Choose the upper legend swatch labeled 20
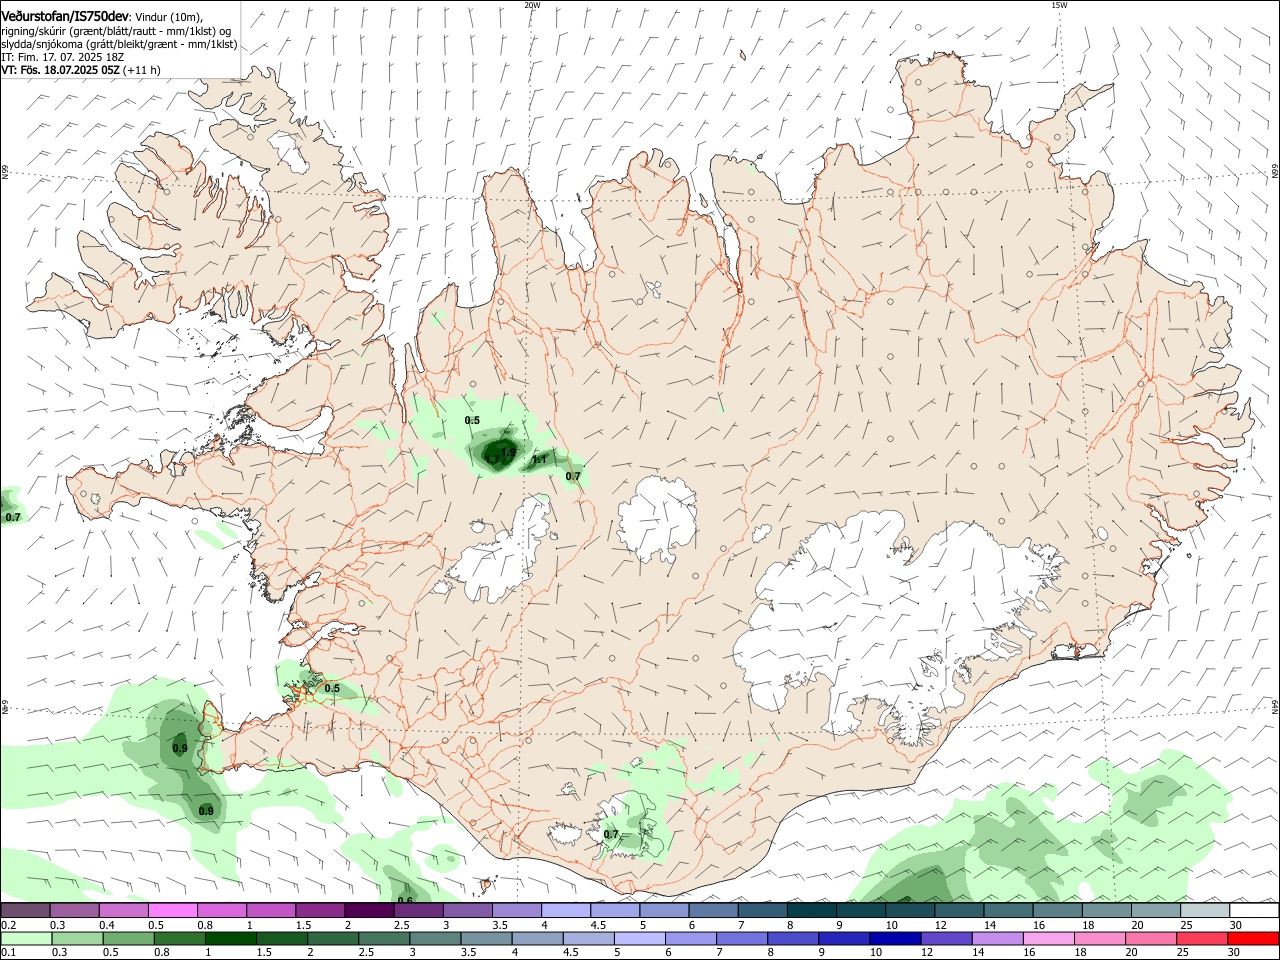 [x=1156, y=910]
